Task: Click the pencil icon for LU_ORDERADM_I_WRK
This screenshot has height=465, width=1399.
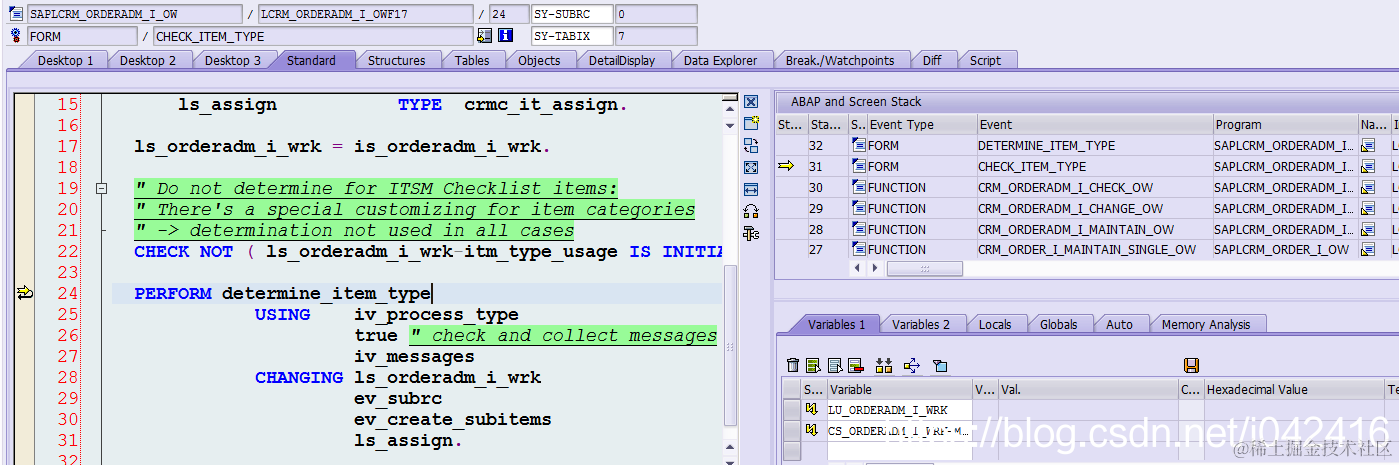Action: tap(812, 410)
